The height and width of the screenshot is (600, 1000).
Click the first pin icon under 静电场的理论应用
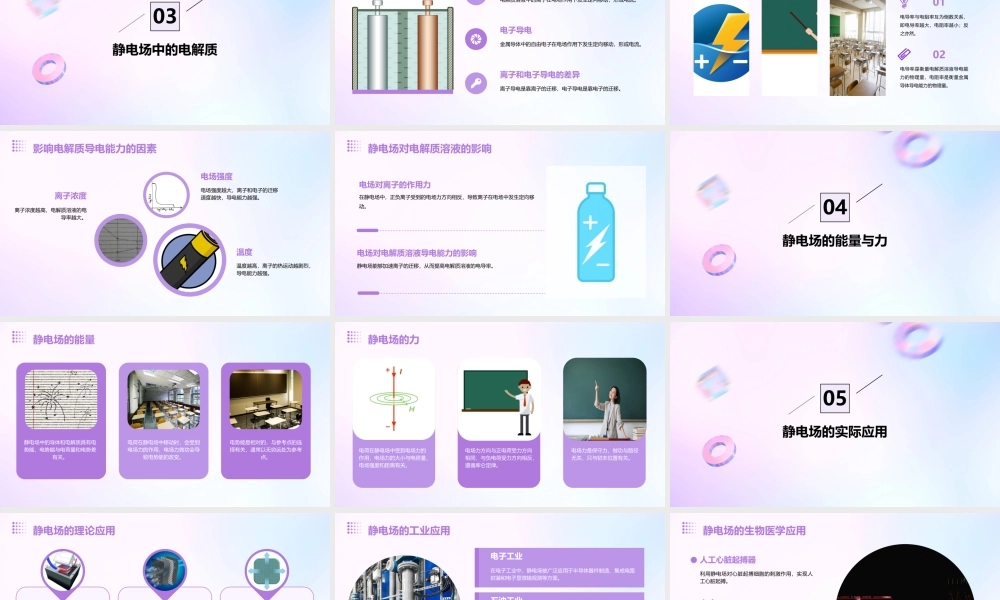coord(62,571)
